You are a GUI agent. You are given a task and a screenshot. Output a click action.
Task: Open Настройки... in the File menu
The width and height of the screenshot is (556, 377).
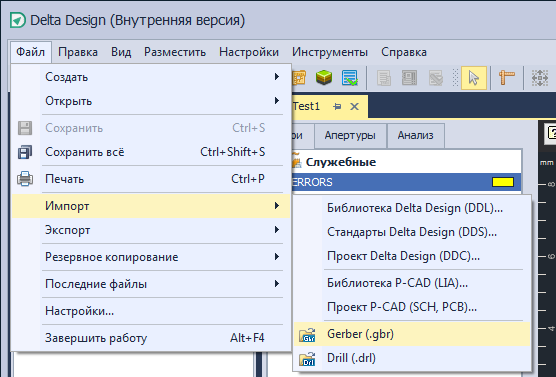(x=151, y=311)
